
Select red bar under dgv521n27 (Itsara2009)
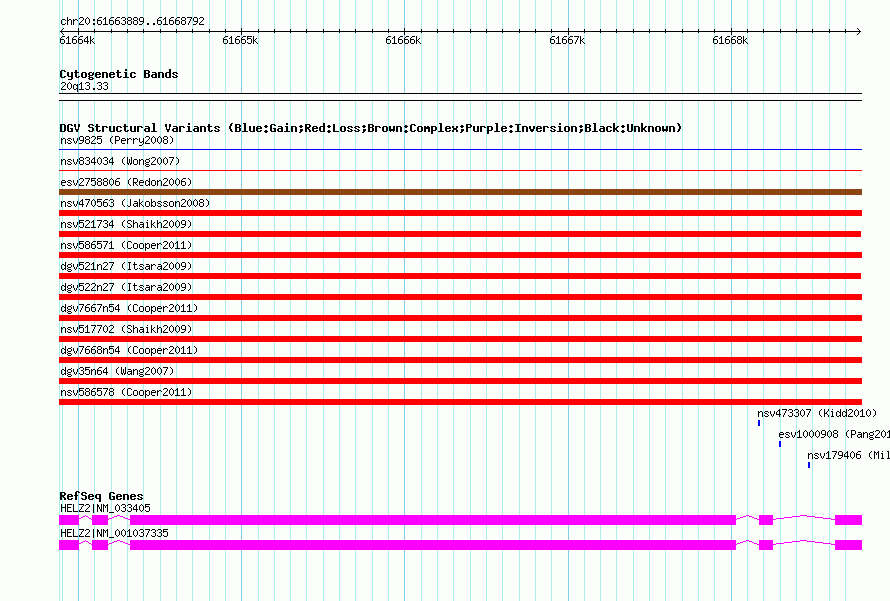tap(460, 276)
